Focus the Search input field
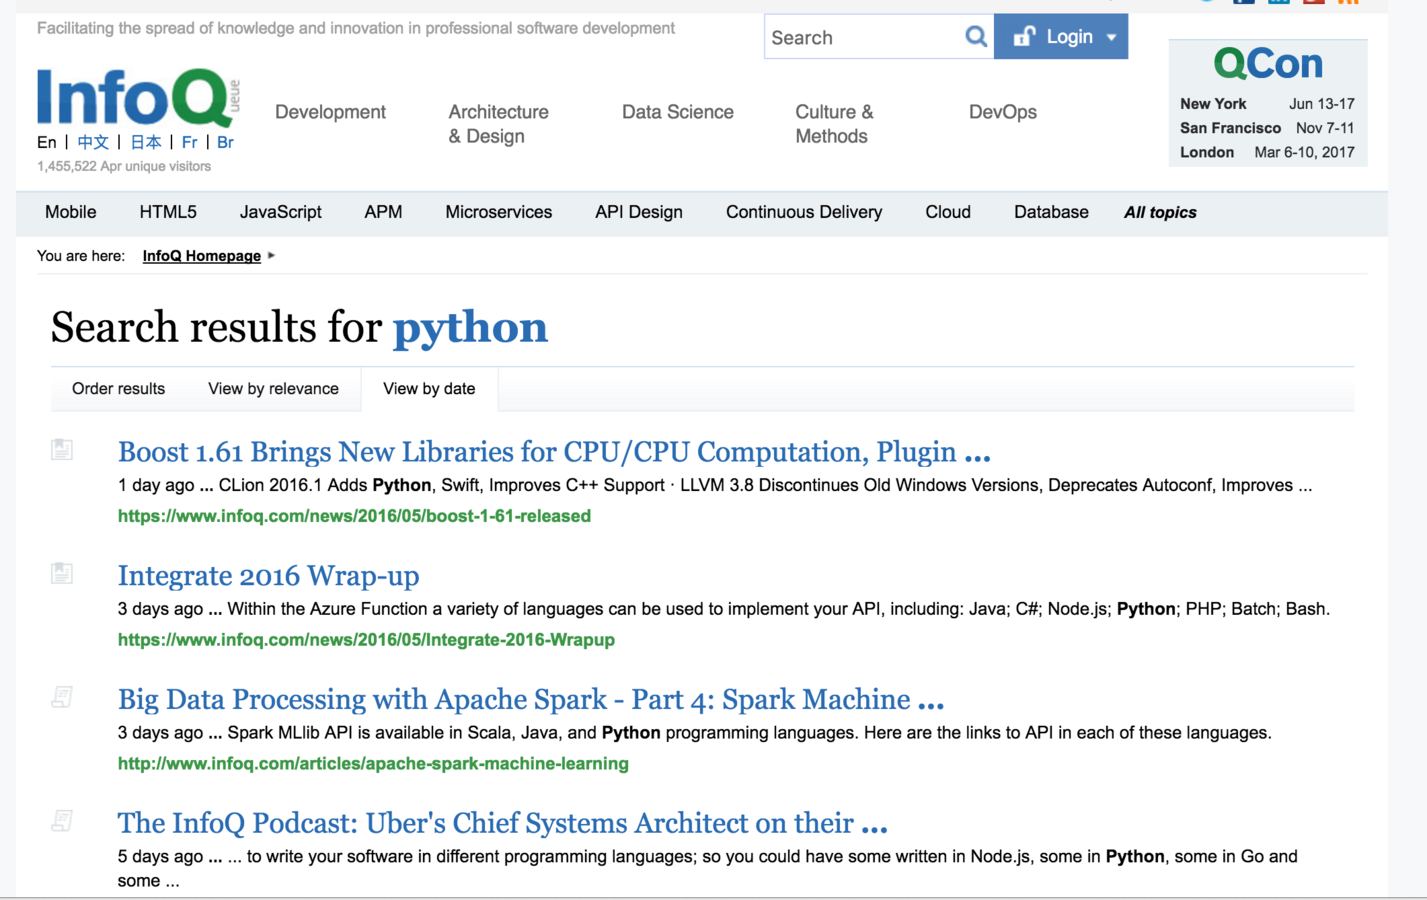The height and width of the screenshot is (900, 1427). pos(862,37)
